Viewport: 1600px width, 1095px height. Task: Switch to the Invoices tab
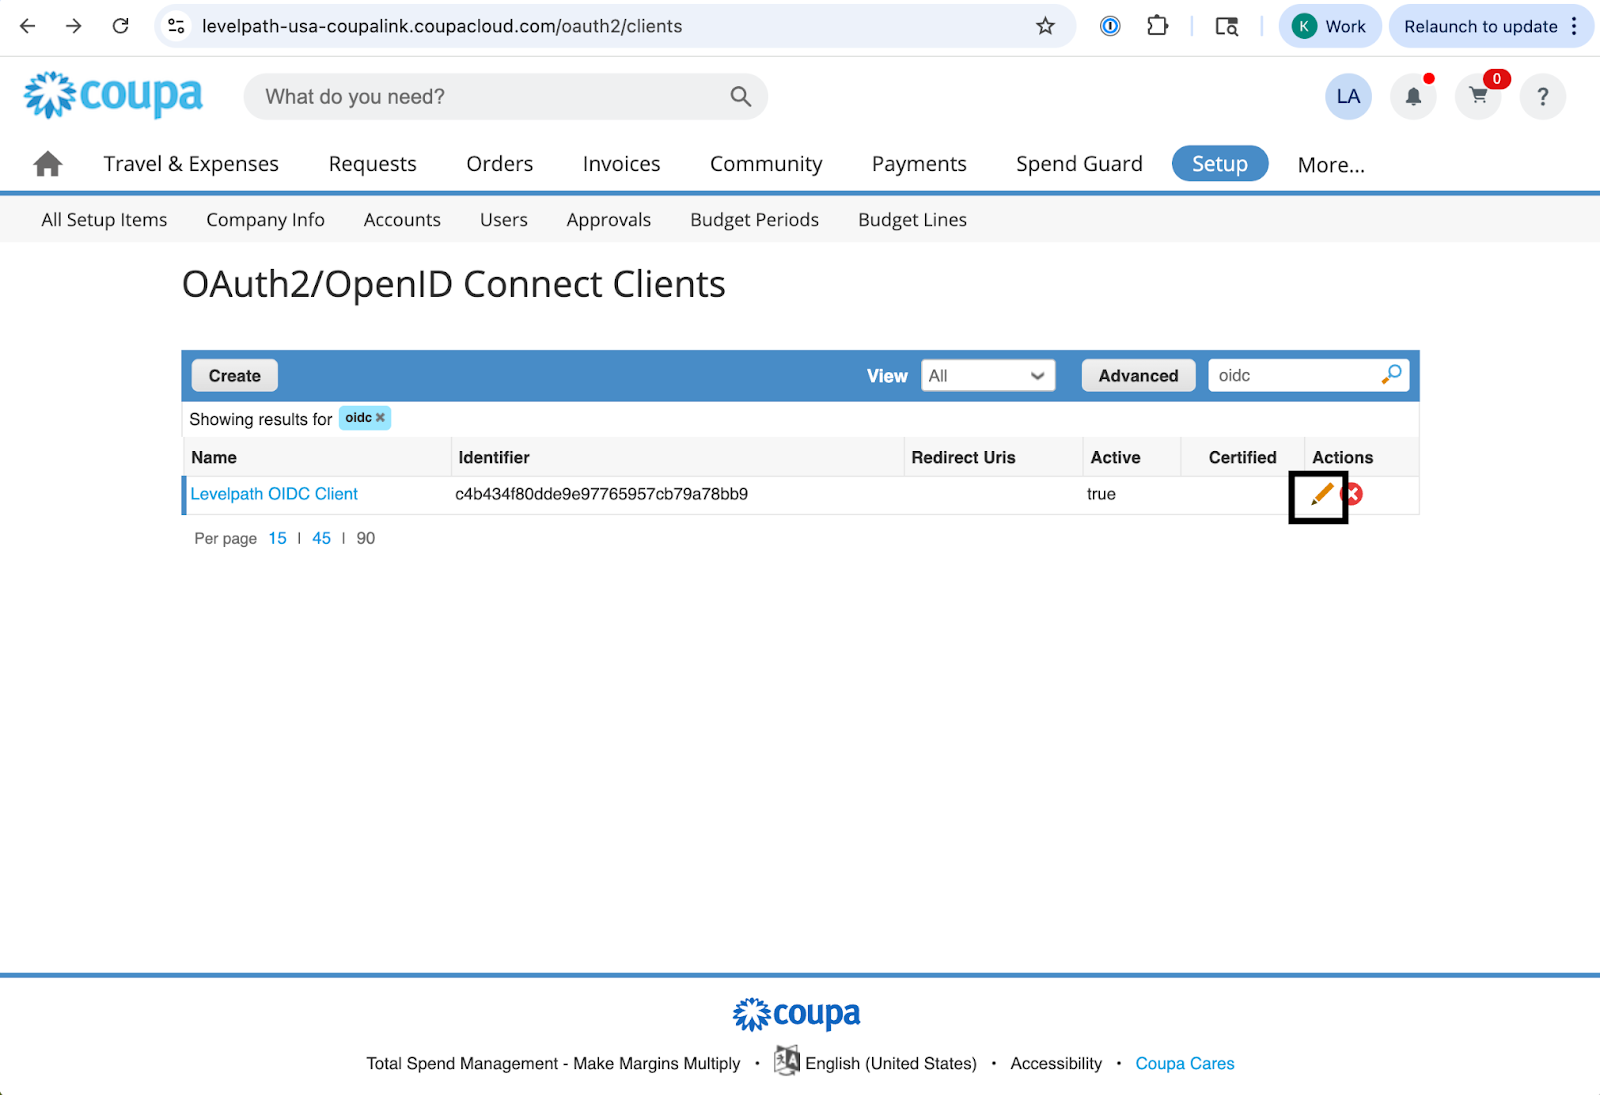point(621,164)
